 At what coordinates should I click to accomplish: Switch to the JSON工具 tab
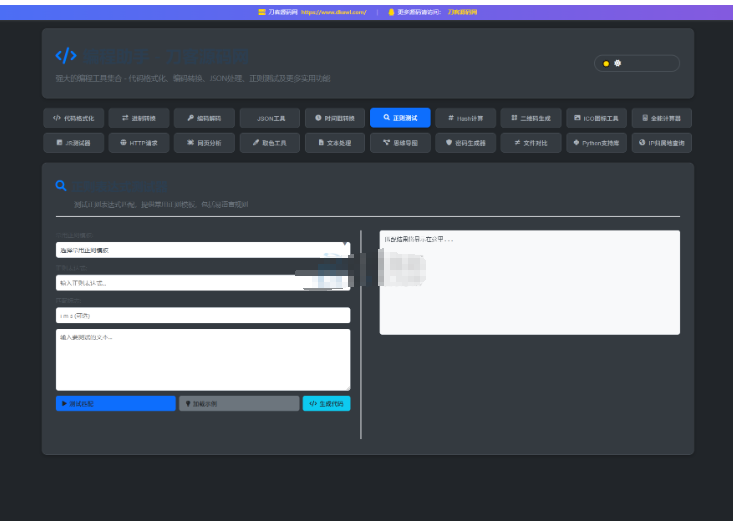tap(270, 118)
